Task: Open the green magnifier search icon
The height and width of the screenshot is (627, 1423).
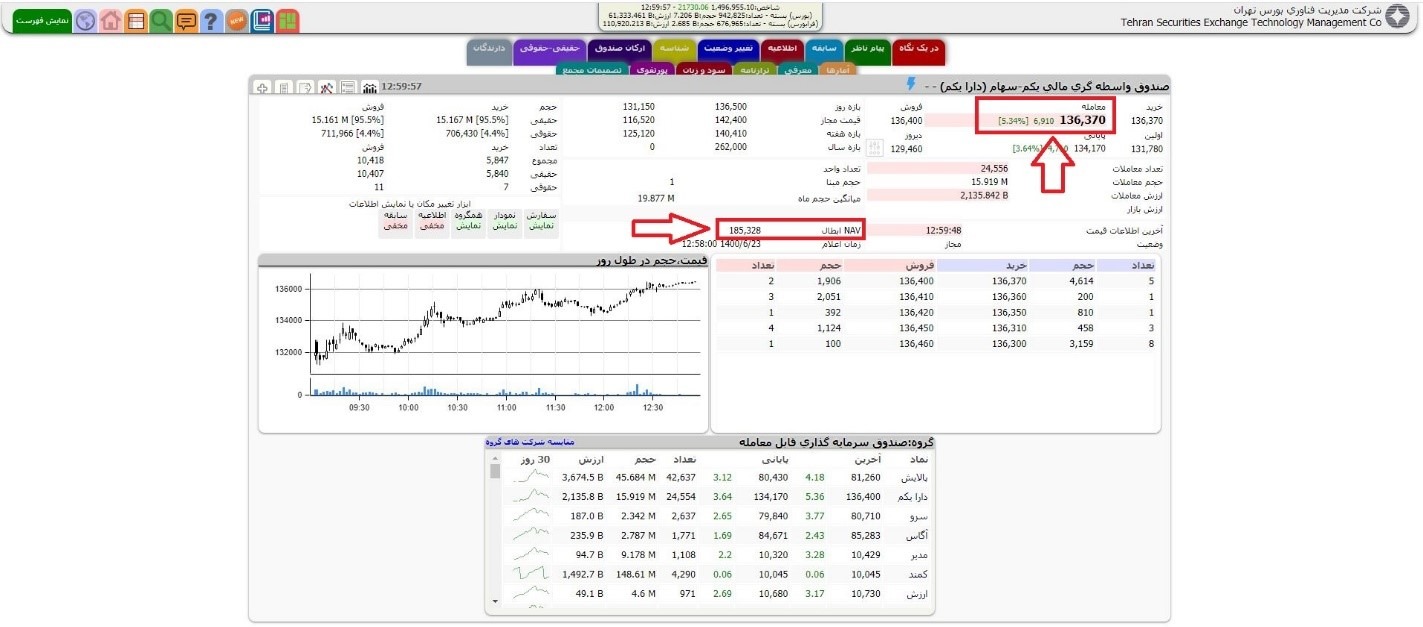Action: tap(161, 20)
